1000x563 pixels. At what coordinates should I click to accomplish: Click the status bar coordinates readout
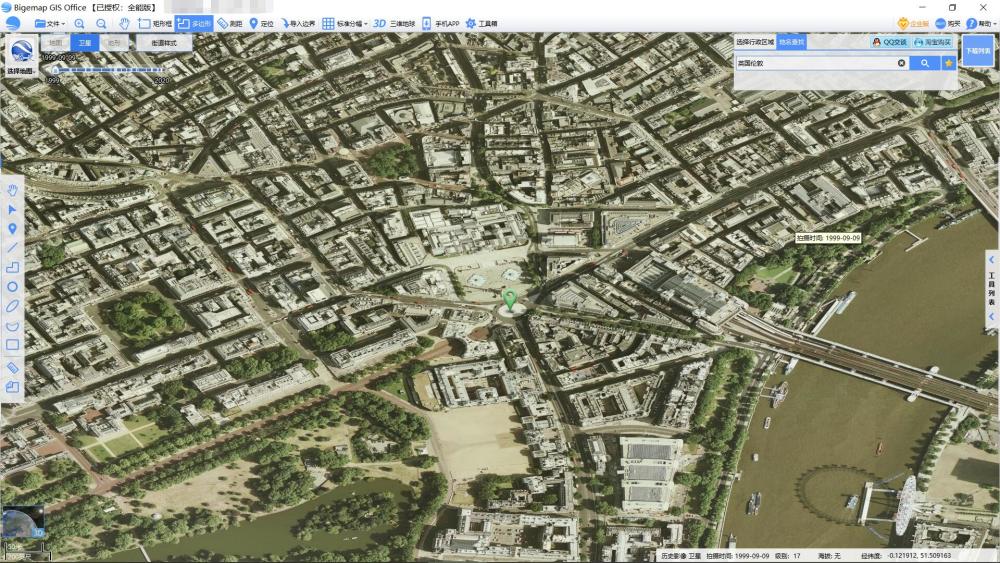click(906, 556)
